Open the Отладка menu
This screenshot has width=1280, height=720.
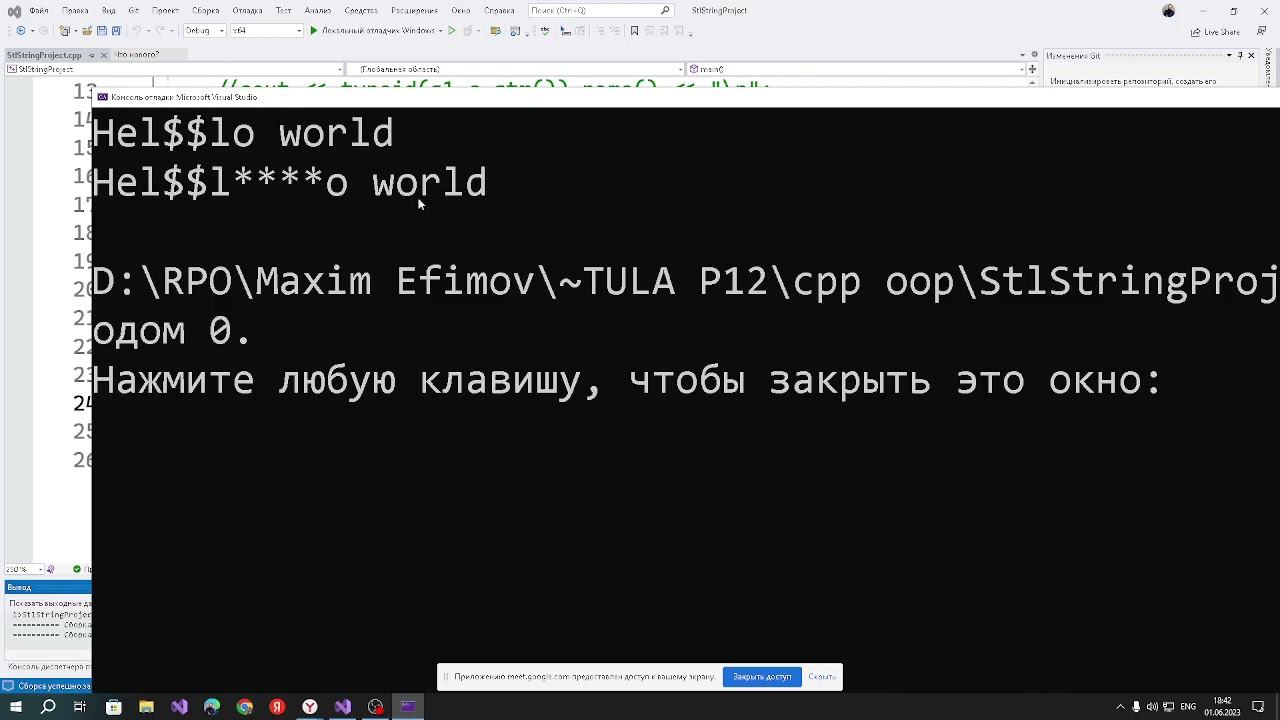247,10
